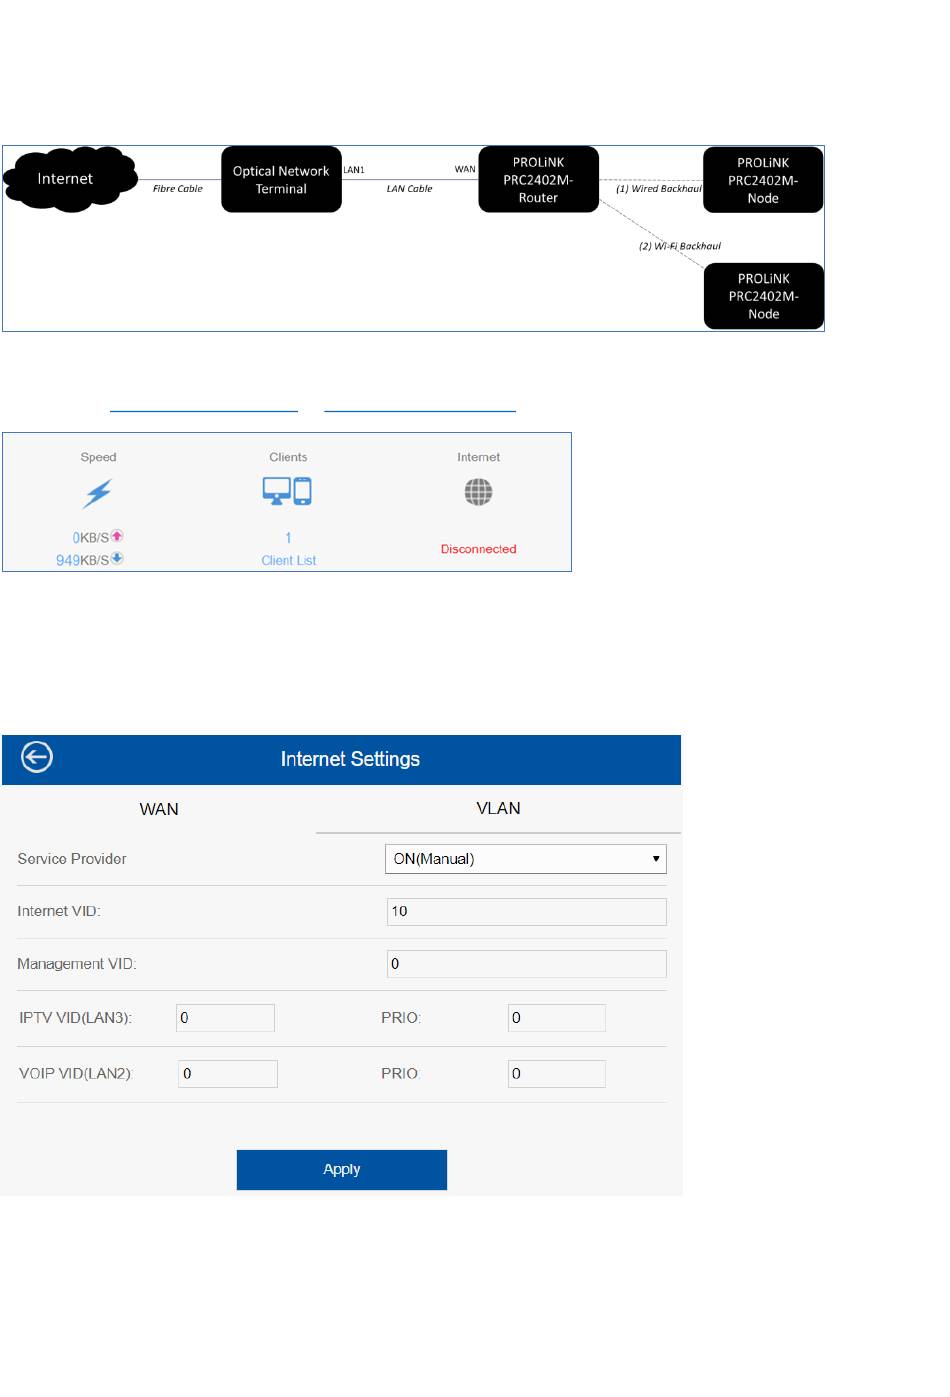Screen dimensions: 950x1397
Task: Click the Internet Settings title text
Action: pos(350,759)
